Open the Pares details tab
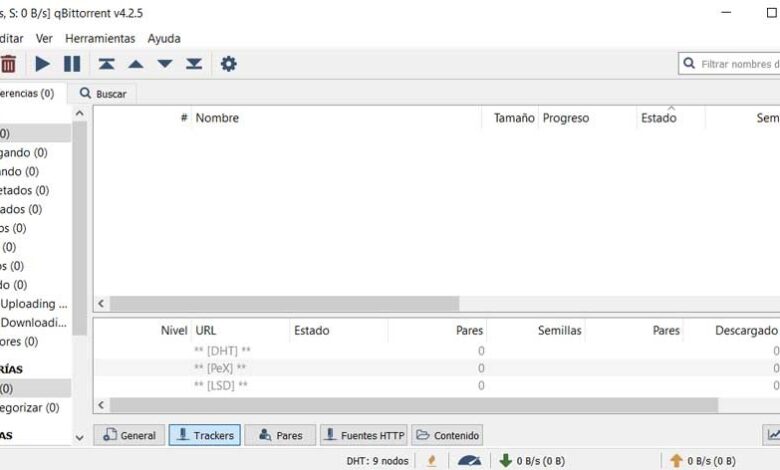Image resolution: width=780 pixels, height=470 pixels. click(281, 435)
